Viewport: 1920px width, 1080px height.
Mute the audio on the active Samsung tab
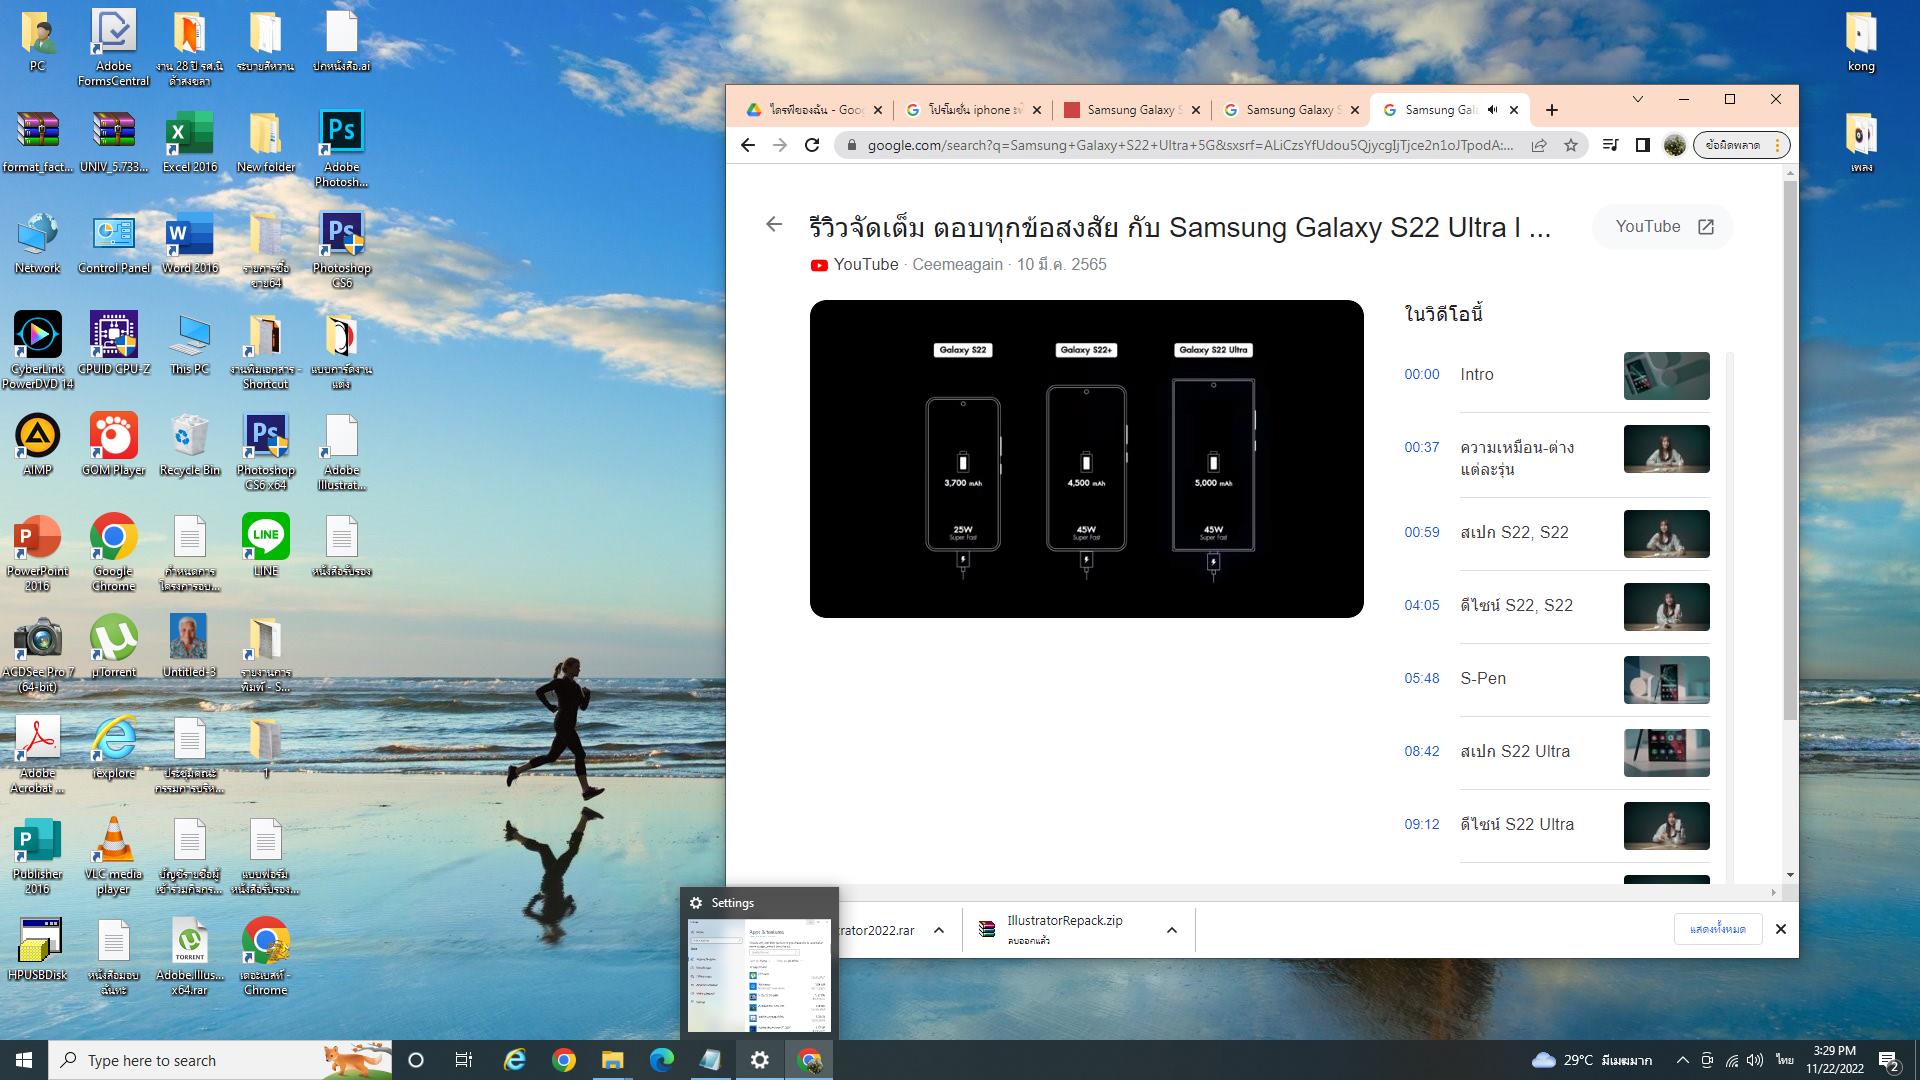1492,110
